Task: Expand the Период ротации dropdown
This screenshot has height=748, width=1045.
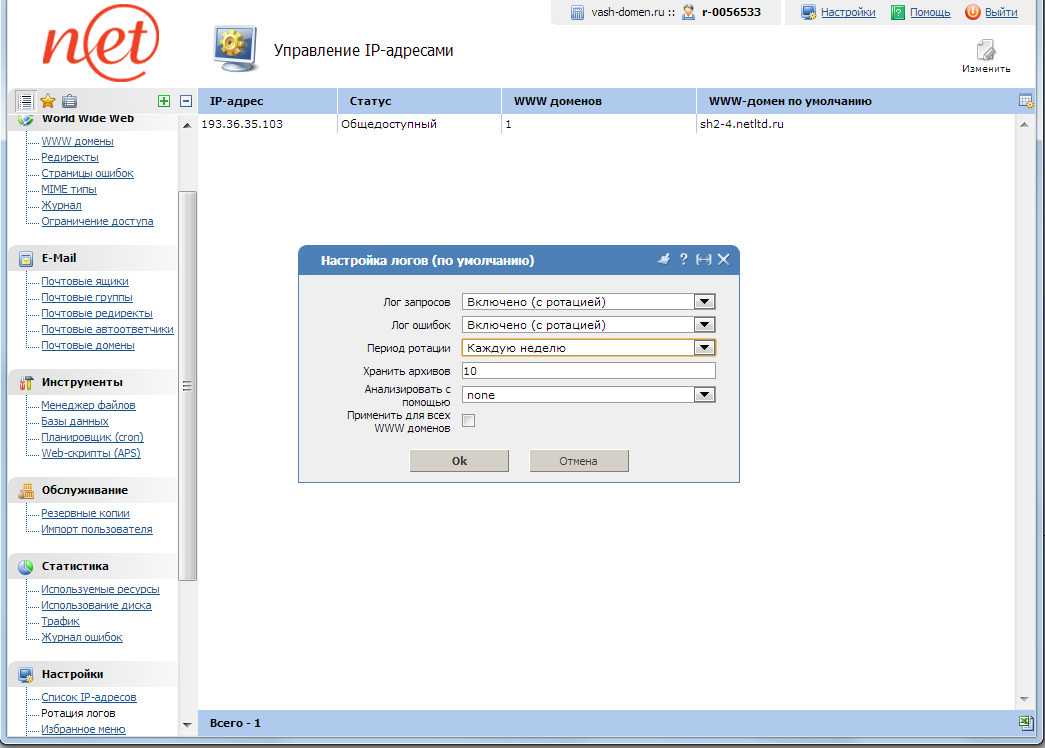Action: point(704,348)
